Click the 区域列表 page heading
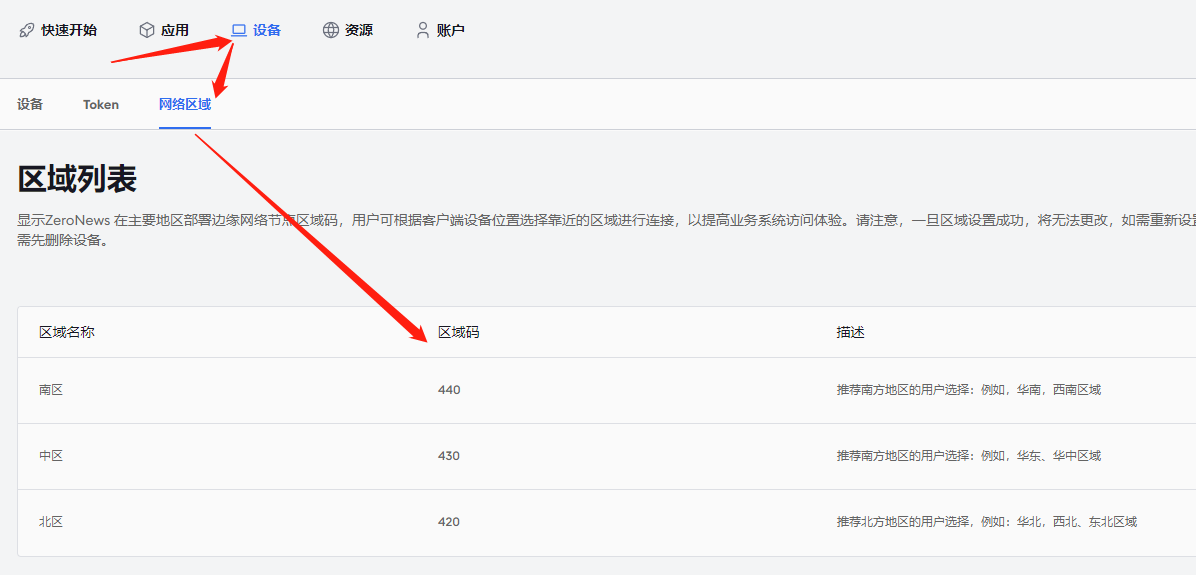This screenshot has height=575, width=1196. tap(77, 179)
